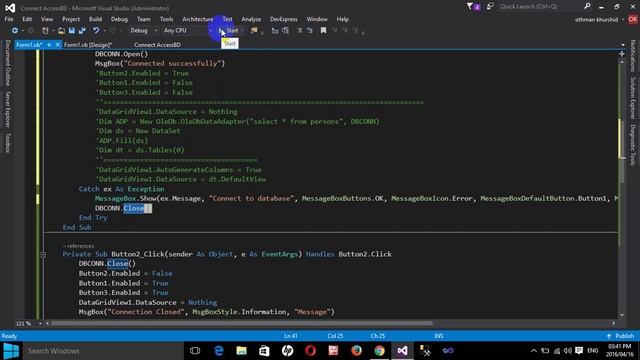The width and height of the screenshot is (640, 360).
Task: Click the Search Windows taskbar box
Action: click(102, 351)
